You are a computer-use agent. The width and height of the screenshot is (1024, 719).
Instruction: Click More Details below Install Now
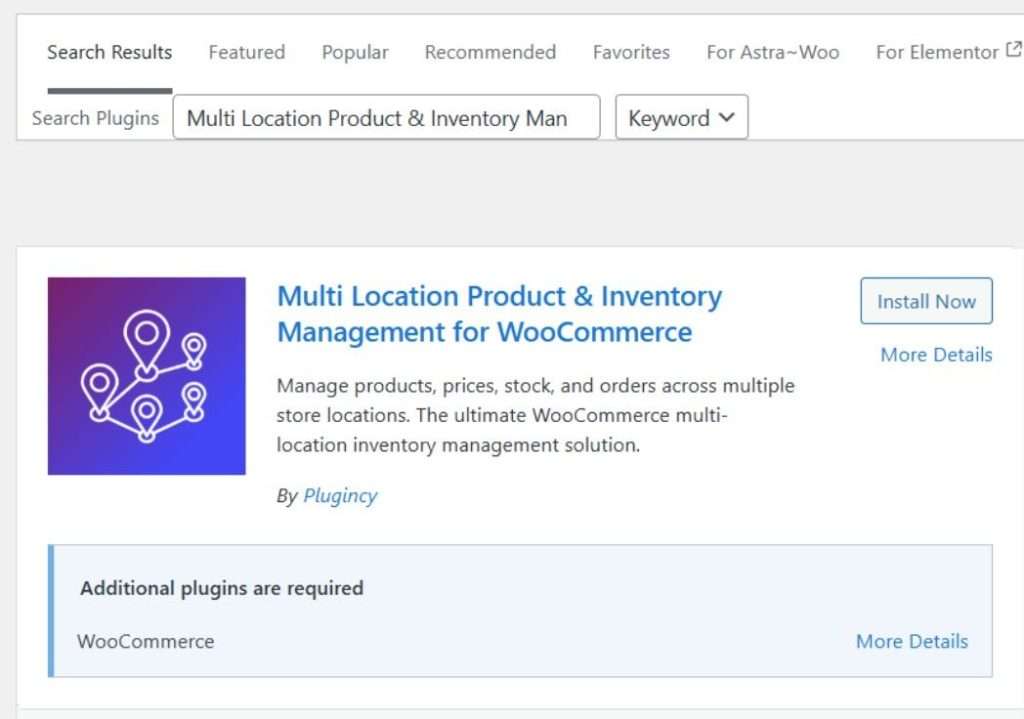click(x=936, y=355)
